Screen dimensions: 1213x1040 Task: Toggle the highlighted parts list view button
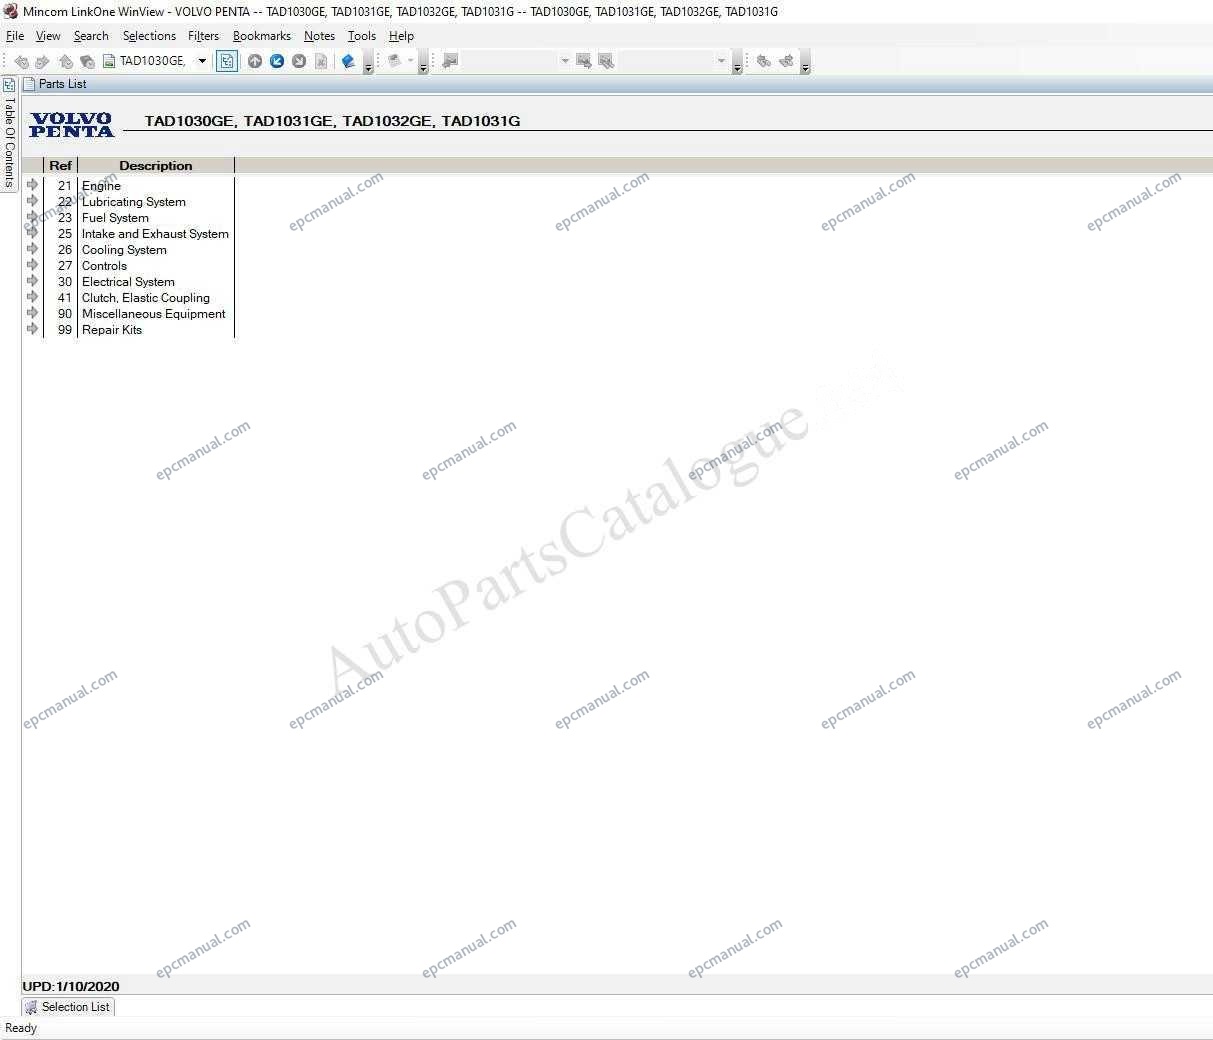tap(228, 61)
